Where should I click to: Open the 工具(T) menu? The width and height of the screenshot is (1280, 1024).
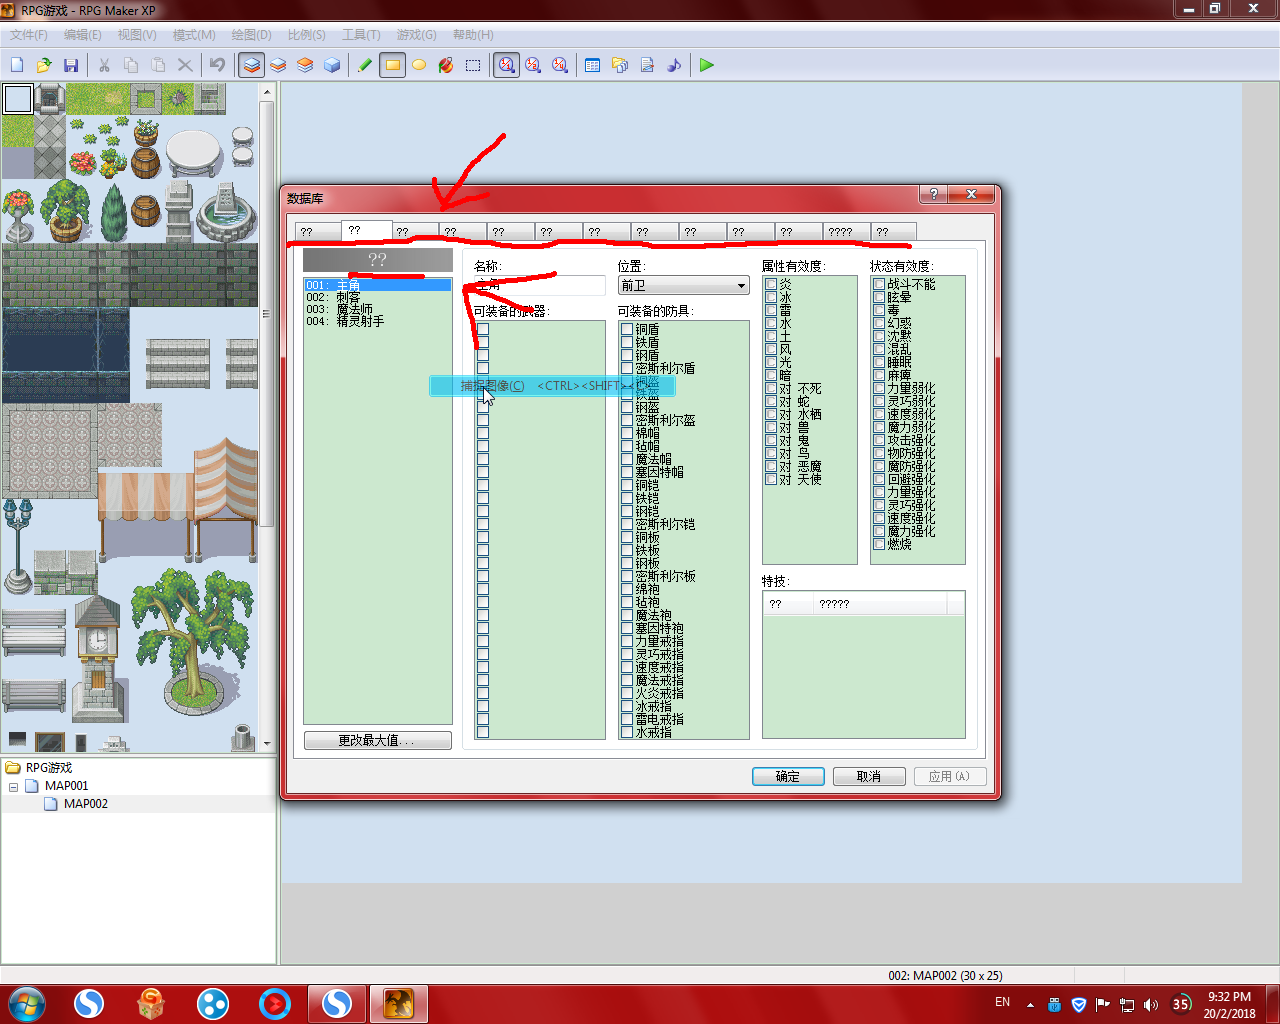point(361,34)
